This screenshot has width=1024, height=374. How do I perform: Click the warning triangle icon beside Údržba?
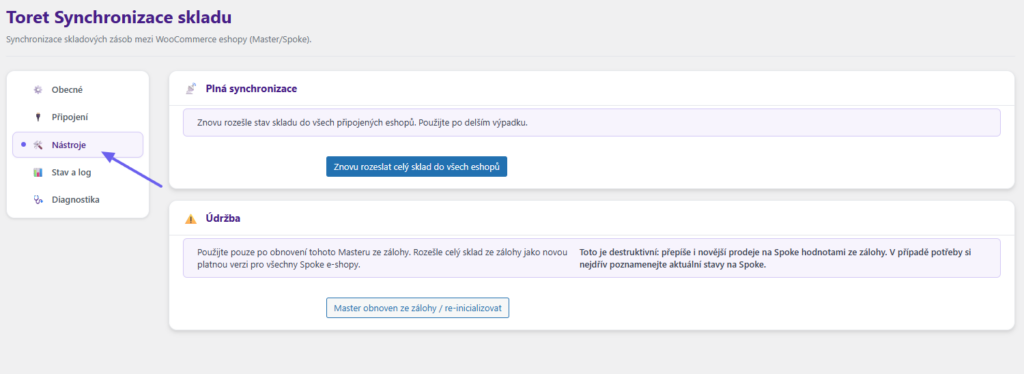pyautogui.click(x=191, y=219)
